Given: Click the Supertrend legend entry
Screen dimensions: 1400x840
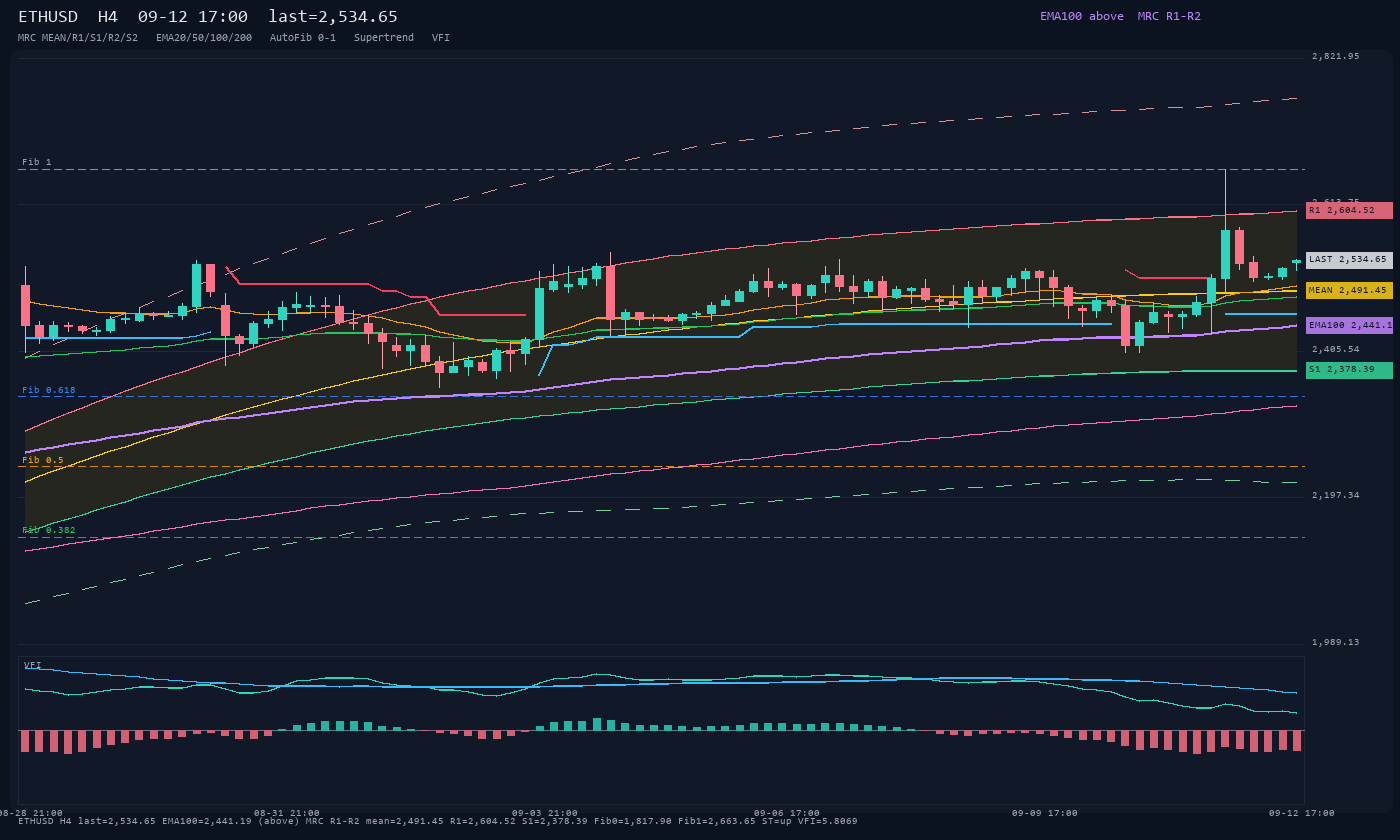Looking at the screenshot, I should click(x=384, y=38).
